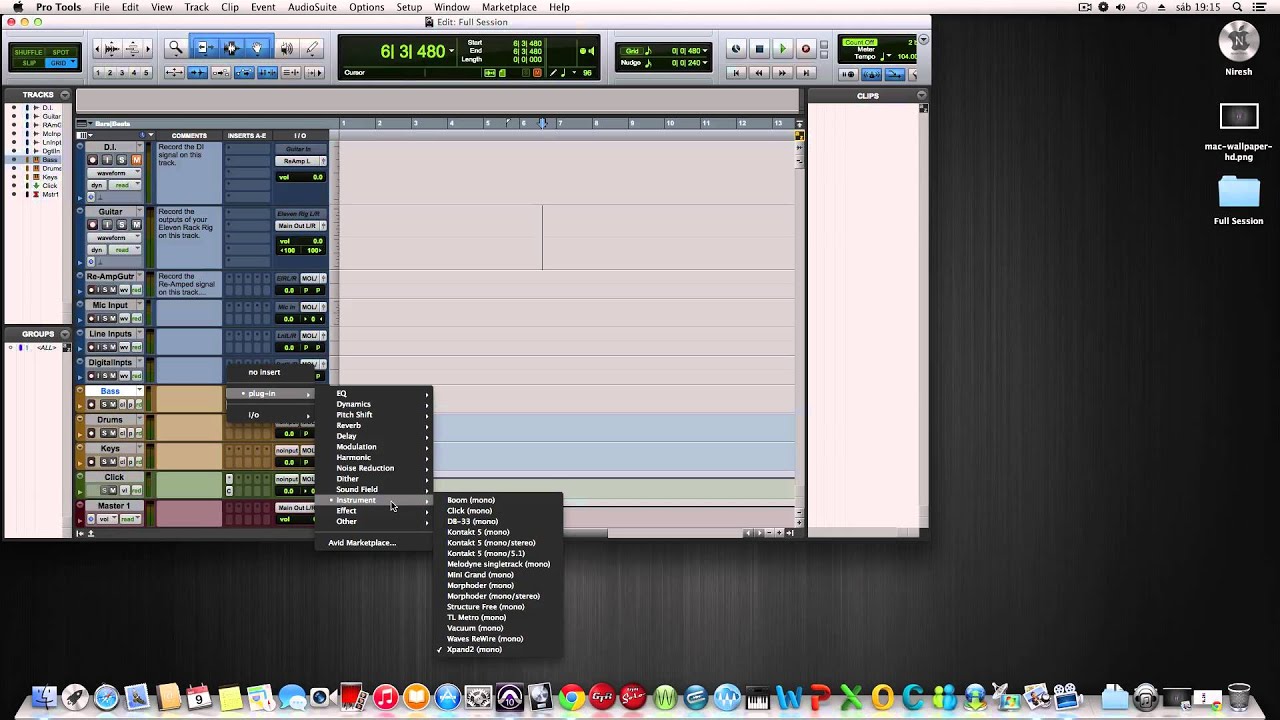Click the Main Out L/R output on Guitar
Image resolution: width=1280 pixels, height=720 pixels.
coord(297,226)
